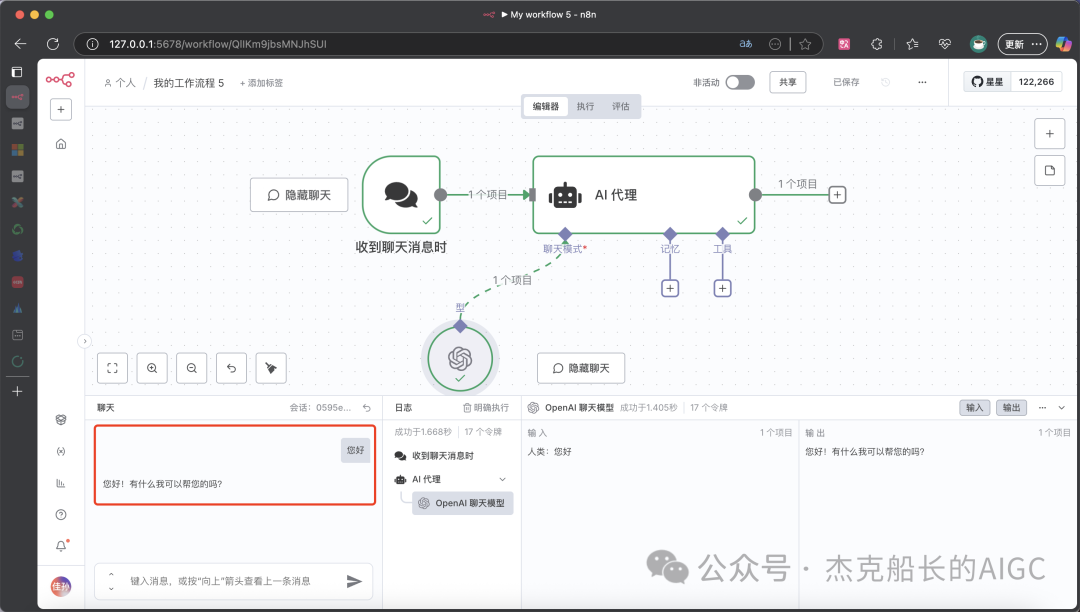
Task: Switch to the 执行 tab
Action: [585, 106]
